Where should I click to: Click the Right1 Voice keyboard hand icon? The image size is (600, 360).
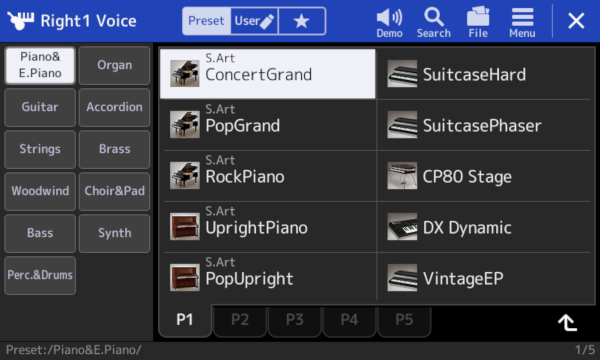pyautogui.click(x=20, y=20)
